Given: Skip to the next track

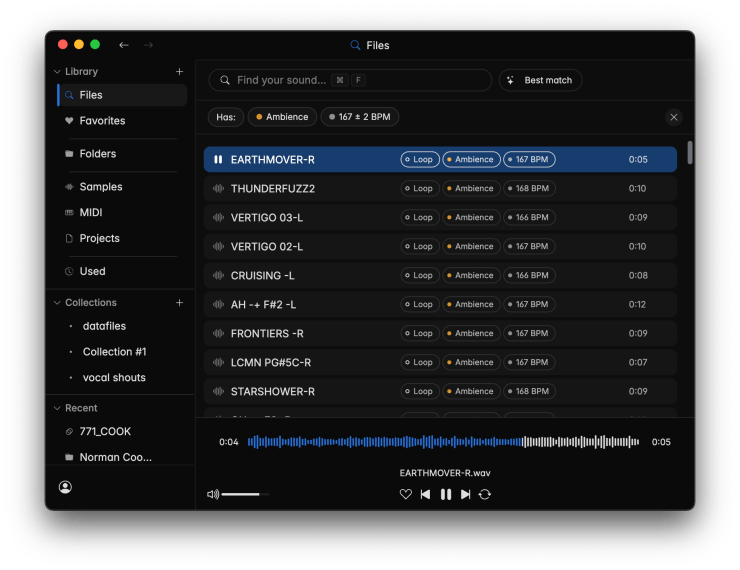Looking at the screenshot, I should [x=465, y=494].
